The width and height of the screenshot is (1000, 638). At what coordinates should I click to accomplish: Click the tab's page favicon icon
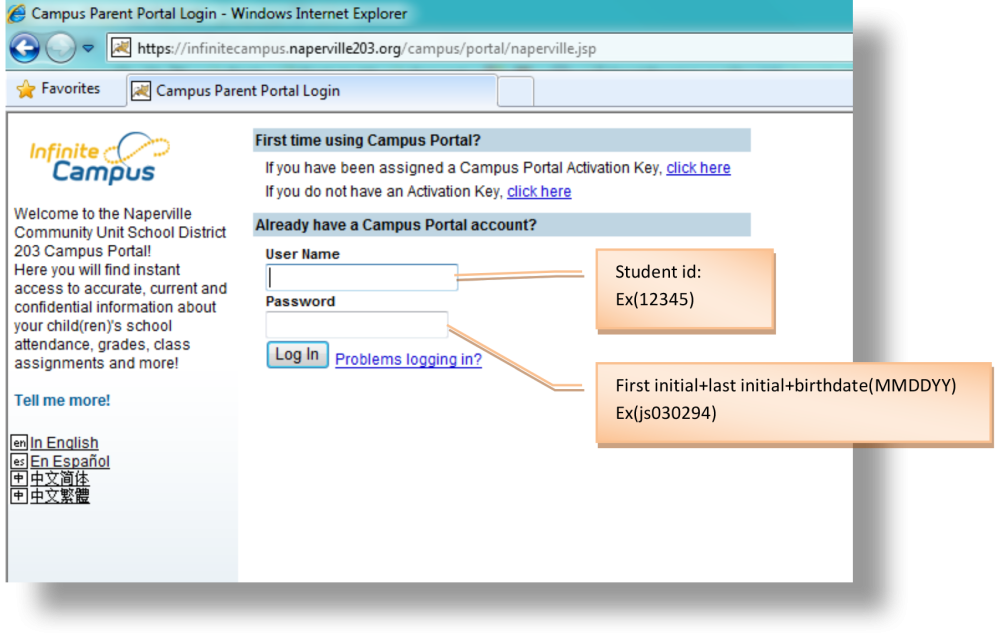point(141,91)
